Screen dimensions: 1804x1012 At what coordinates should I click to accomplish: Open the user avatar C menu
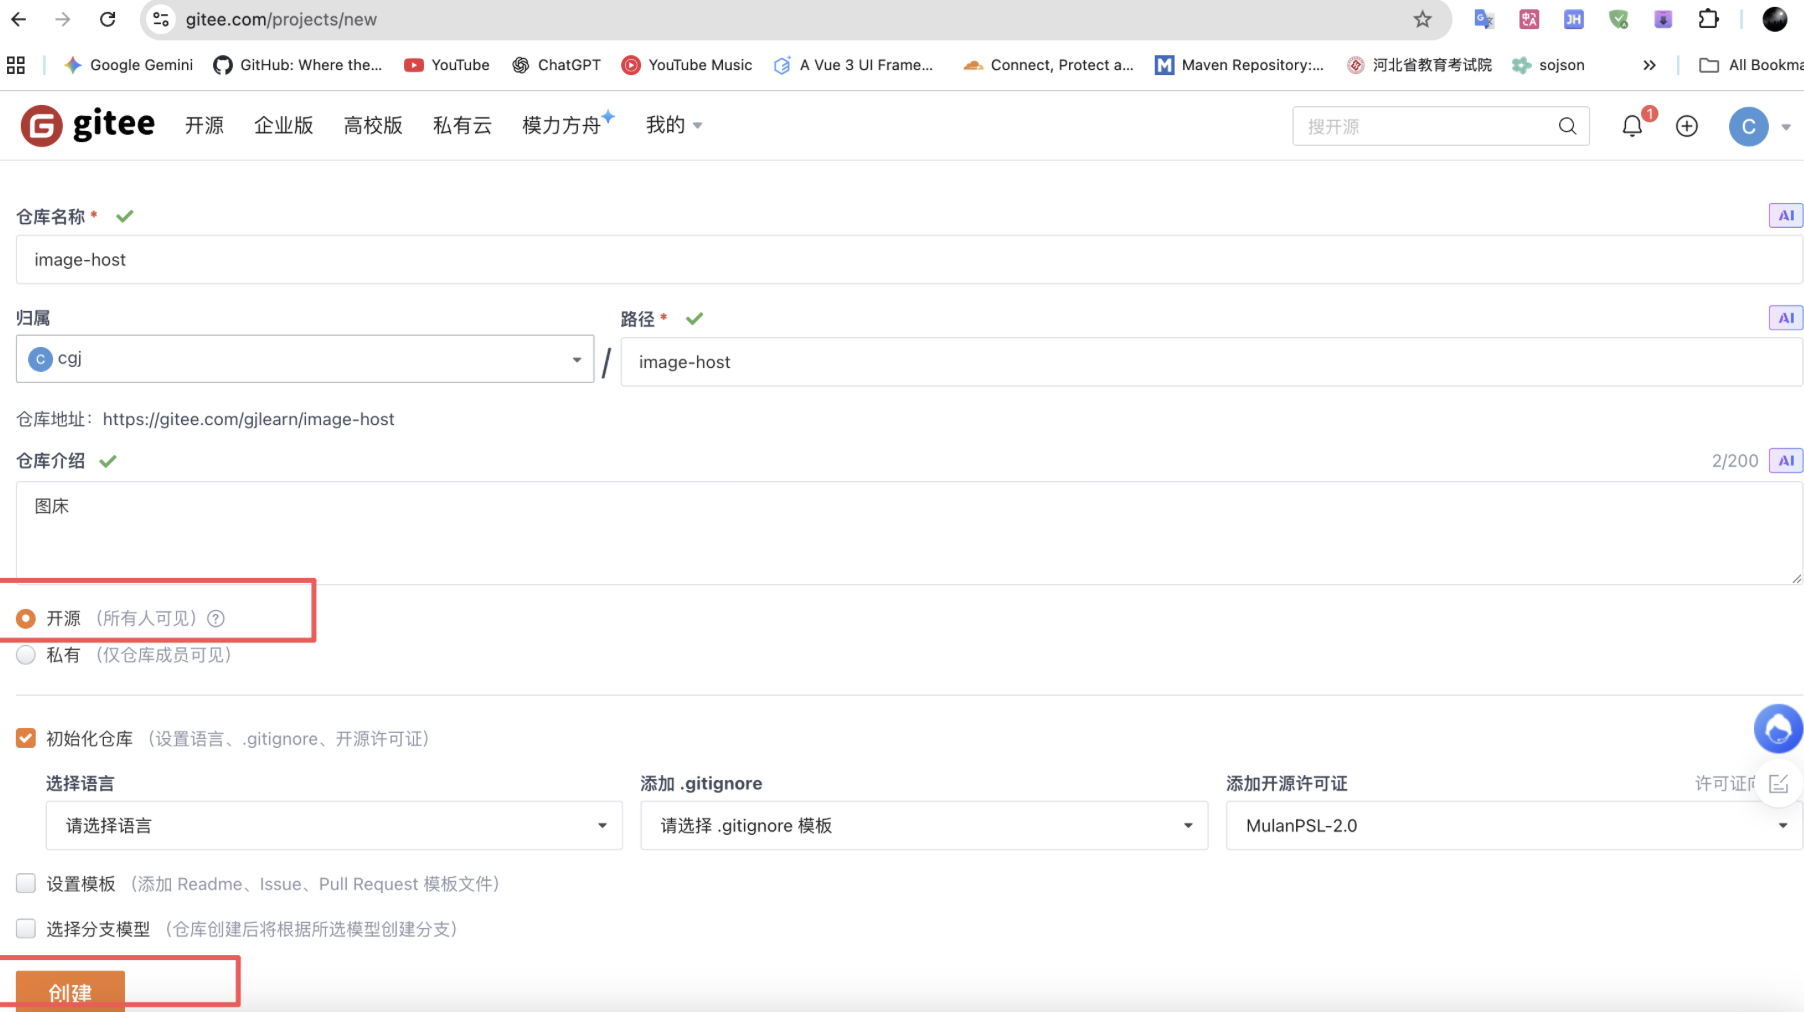point(1749,126)
